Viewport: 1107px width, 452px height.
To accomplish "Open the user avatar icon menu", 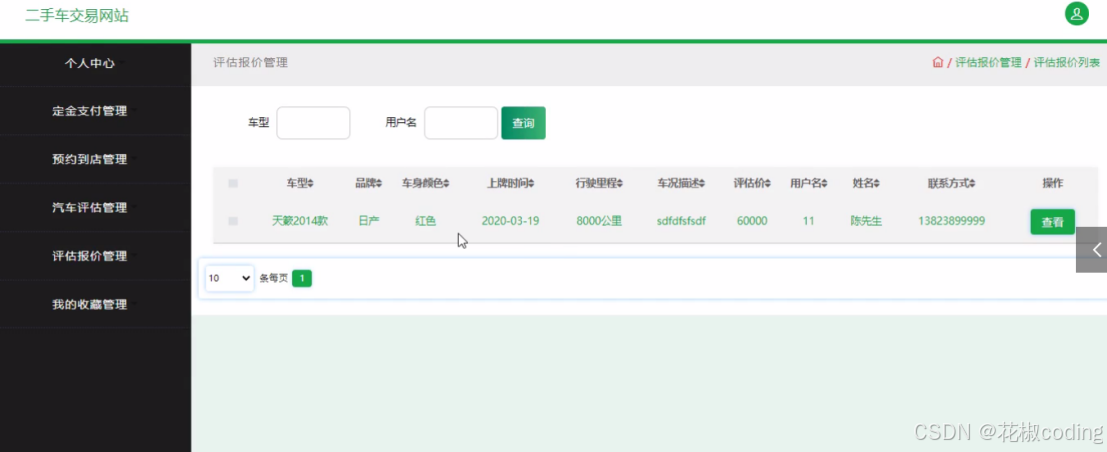I will (1076, 13).
